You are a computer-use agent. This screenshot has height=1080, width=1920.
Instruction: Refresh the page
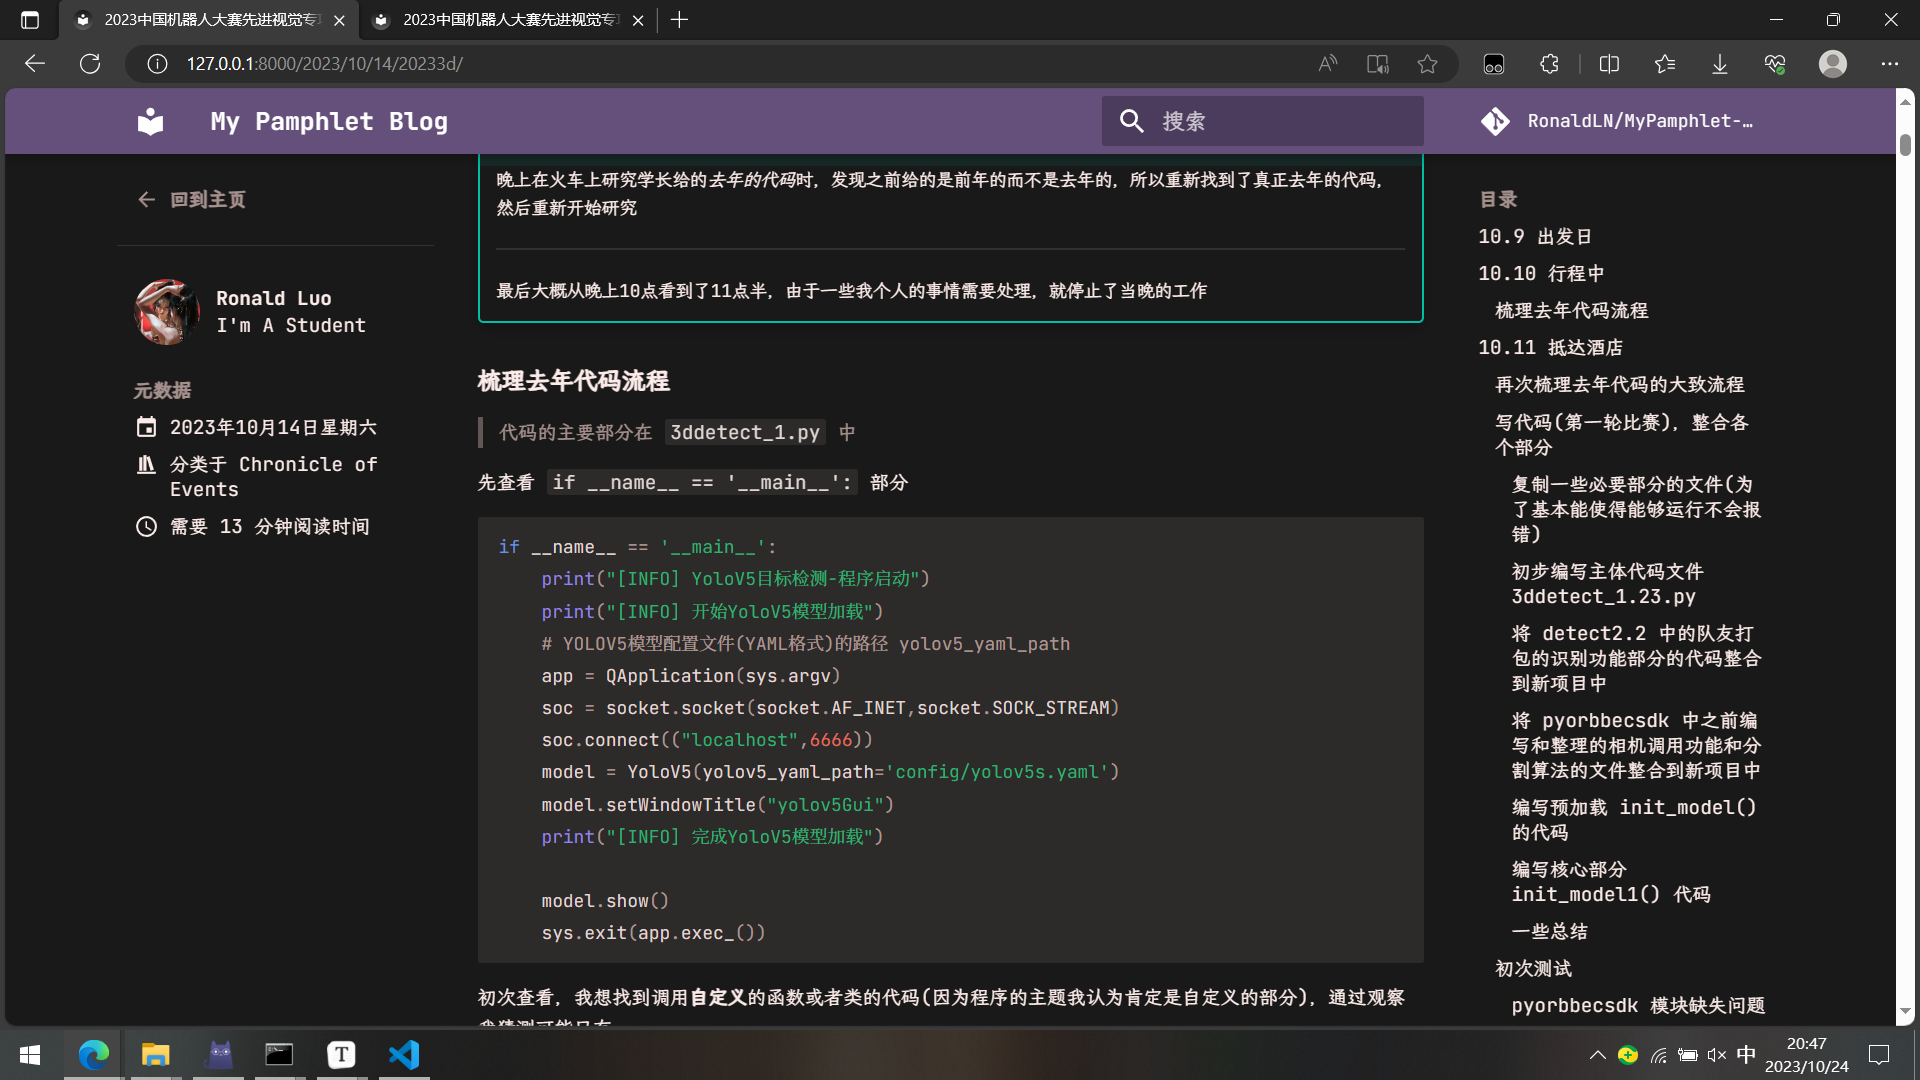click(90, 64)
